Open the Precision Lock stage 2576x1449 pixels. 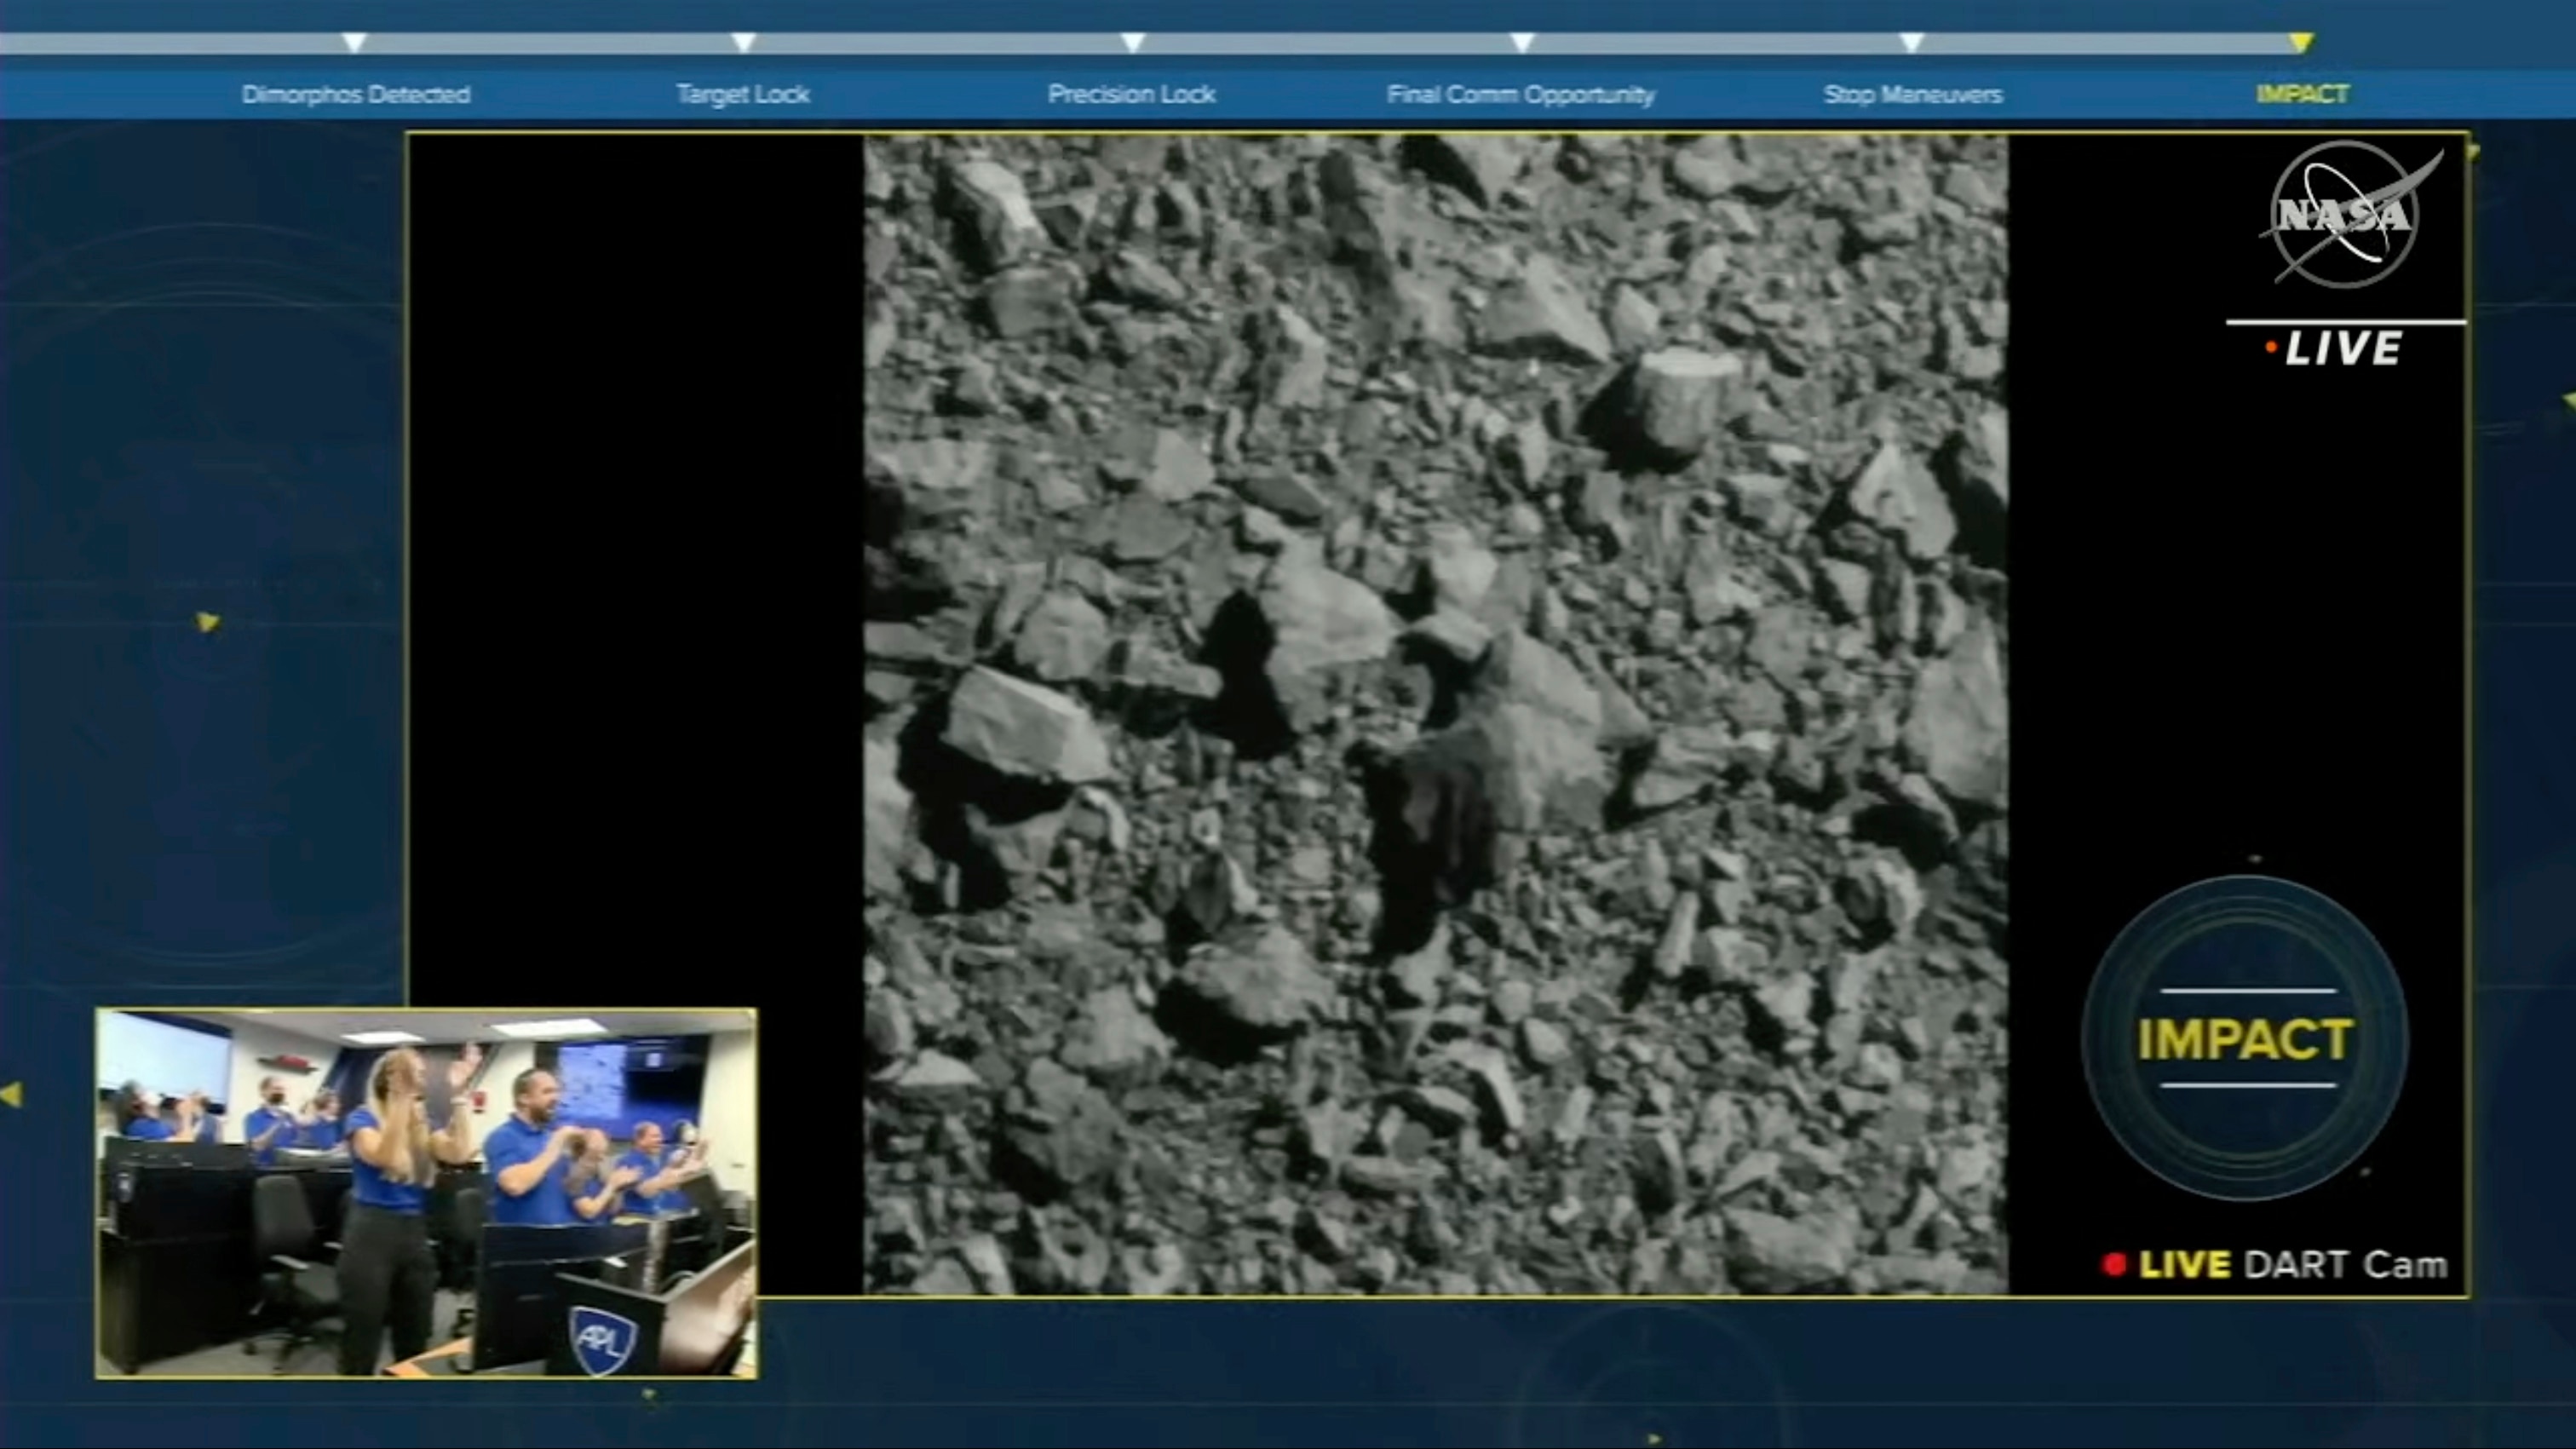point(1131,94)
